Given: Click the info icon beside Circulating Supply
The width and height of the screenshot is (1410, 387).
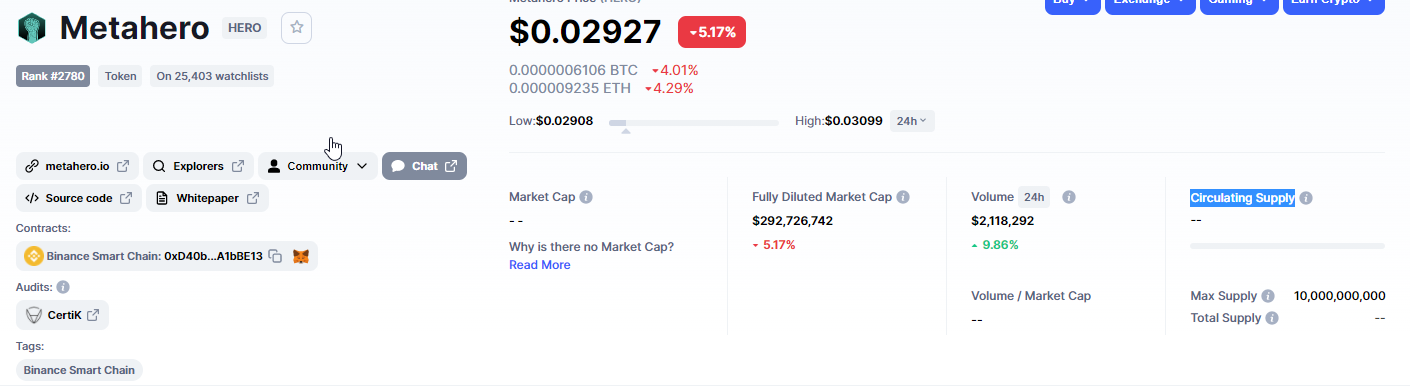Looking at the screenshot, I should tap(1306, 198).
